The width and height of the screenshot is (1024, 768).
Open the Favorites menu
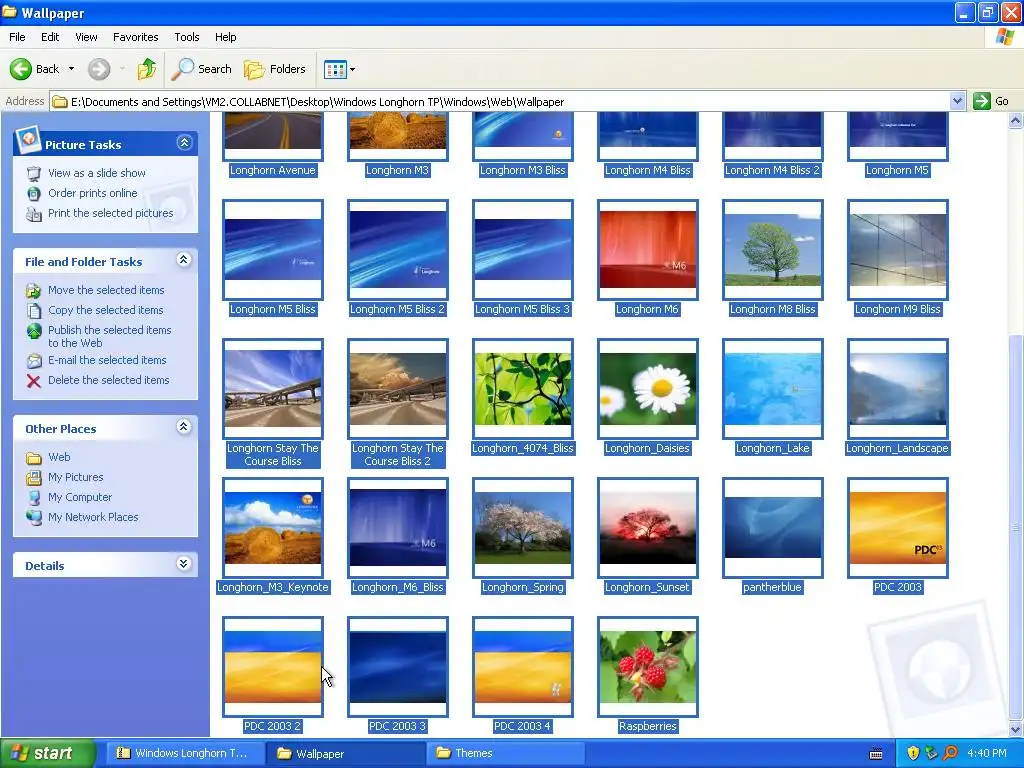(x=135, y=37)
